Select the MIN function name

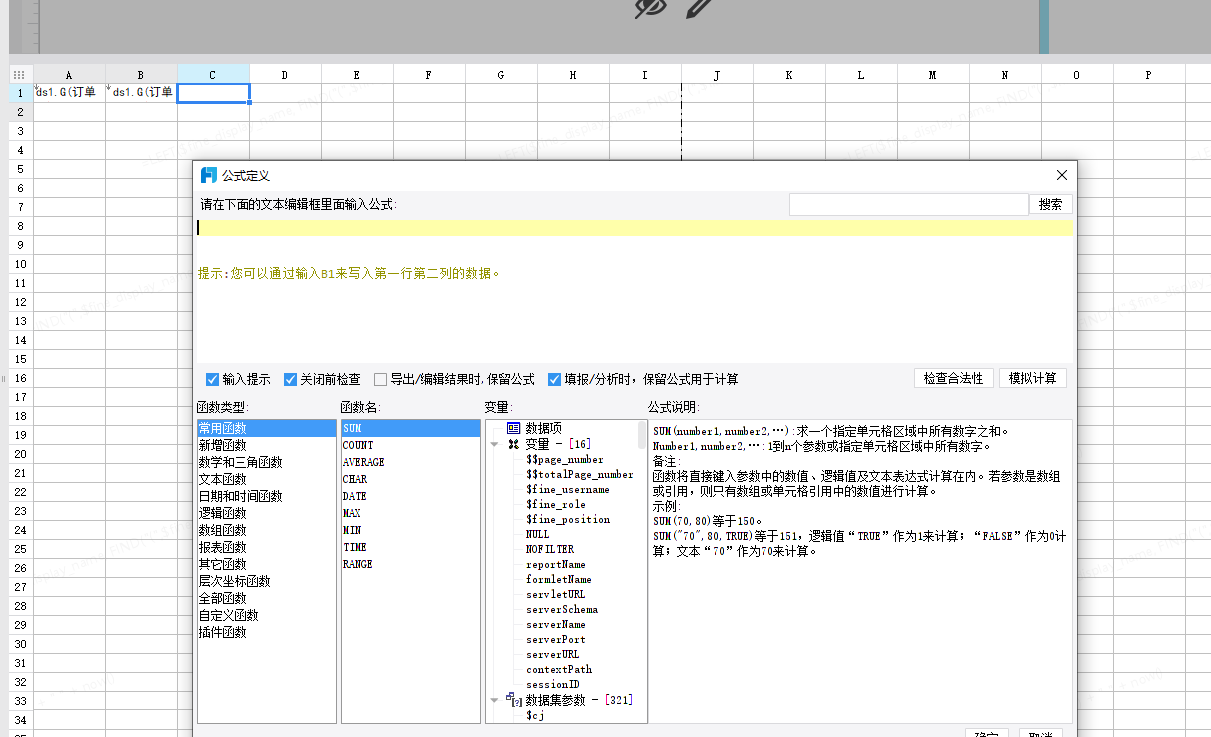click(x=411, y=530)
